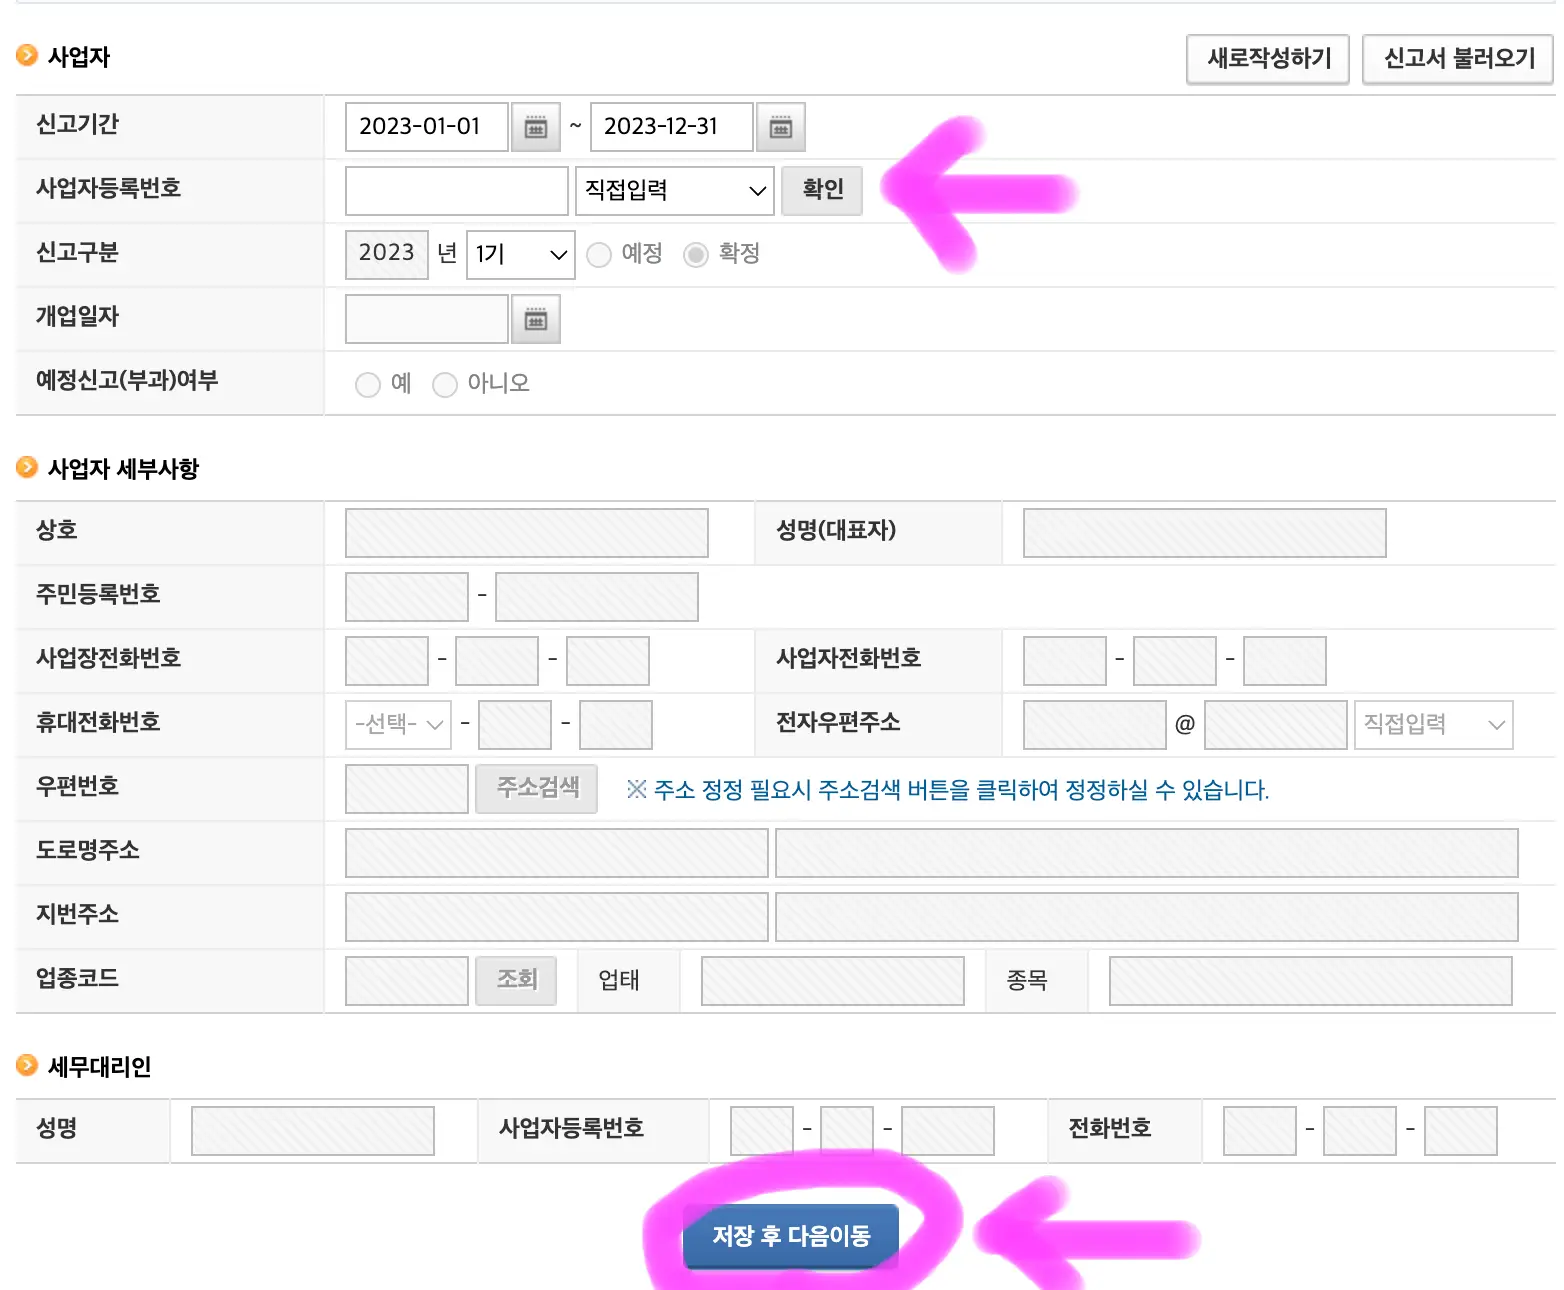This screenshot has width=1564, height=1290.
Task: Select the 확정 radio button
Action: (x=696, y=254)
